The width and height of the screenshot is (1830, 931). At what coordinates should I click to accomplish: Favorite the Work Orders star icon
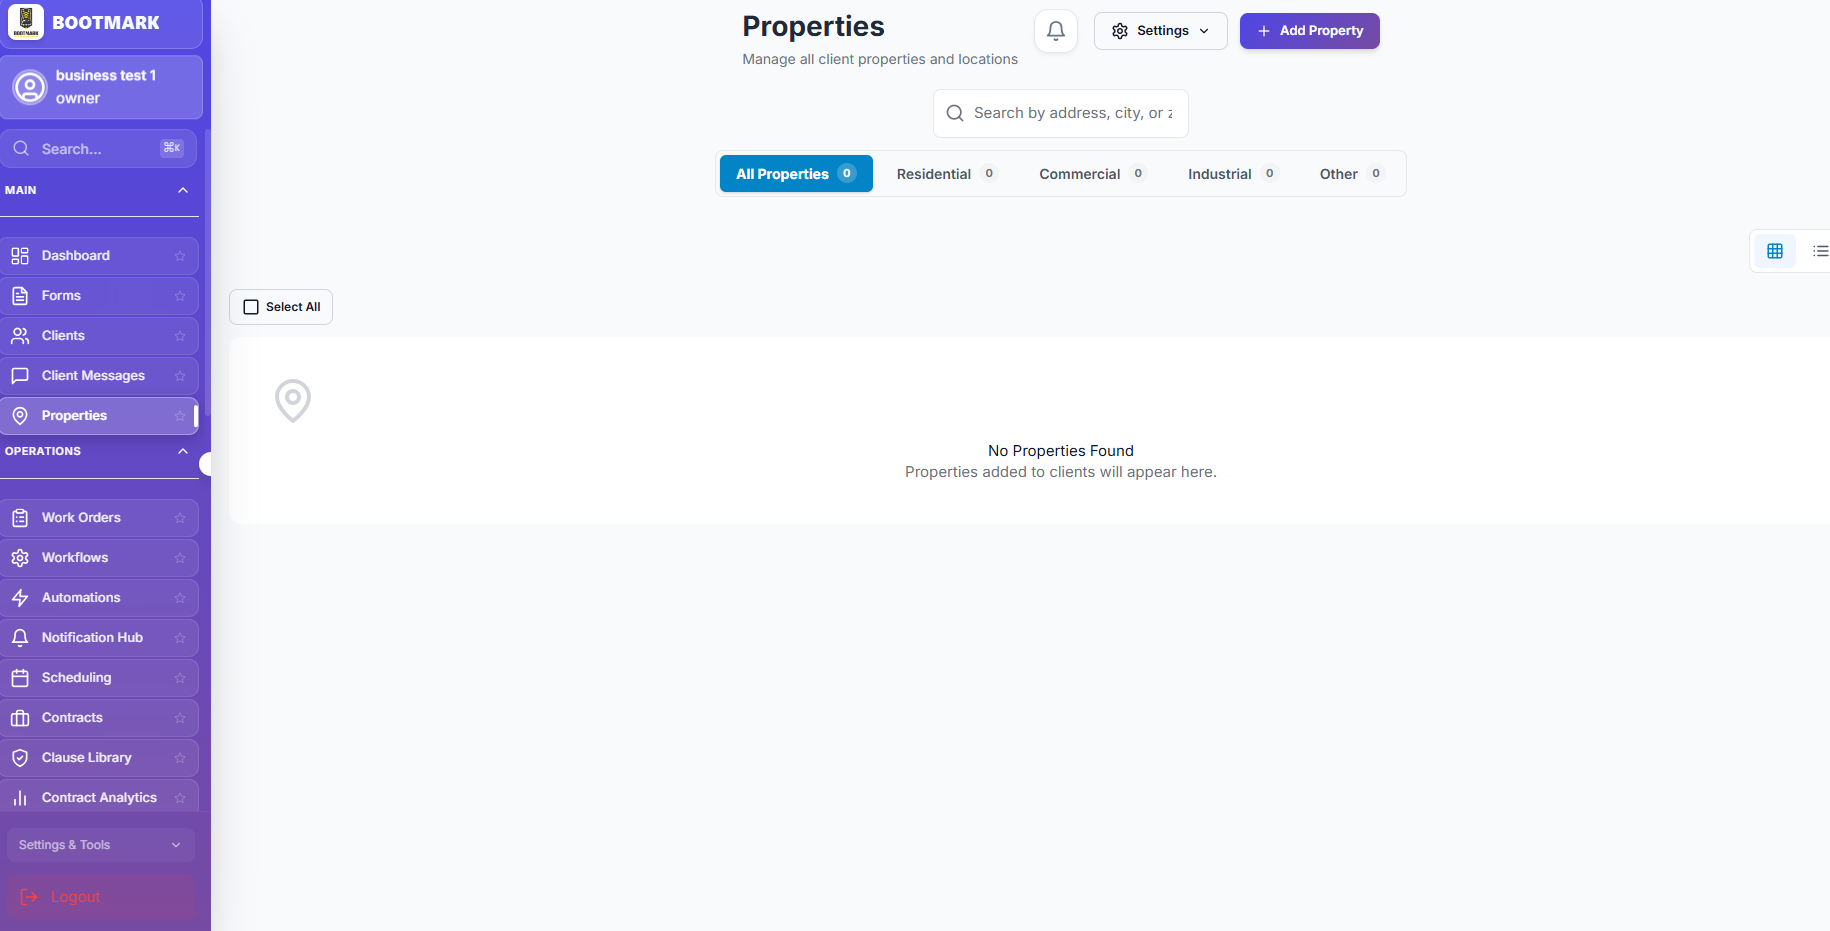[180, 518]
